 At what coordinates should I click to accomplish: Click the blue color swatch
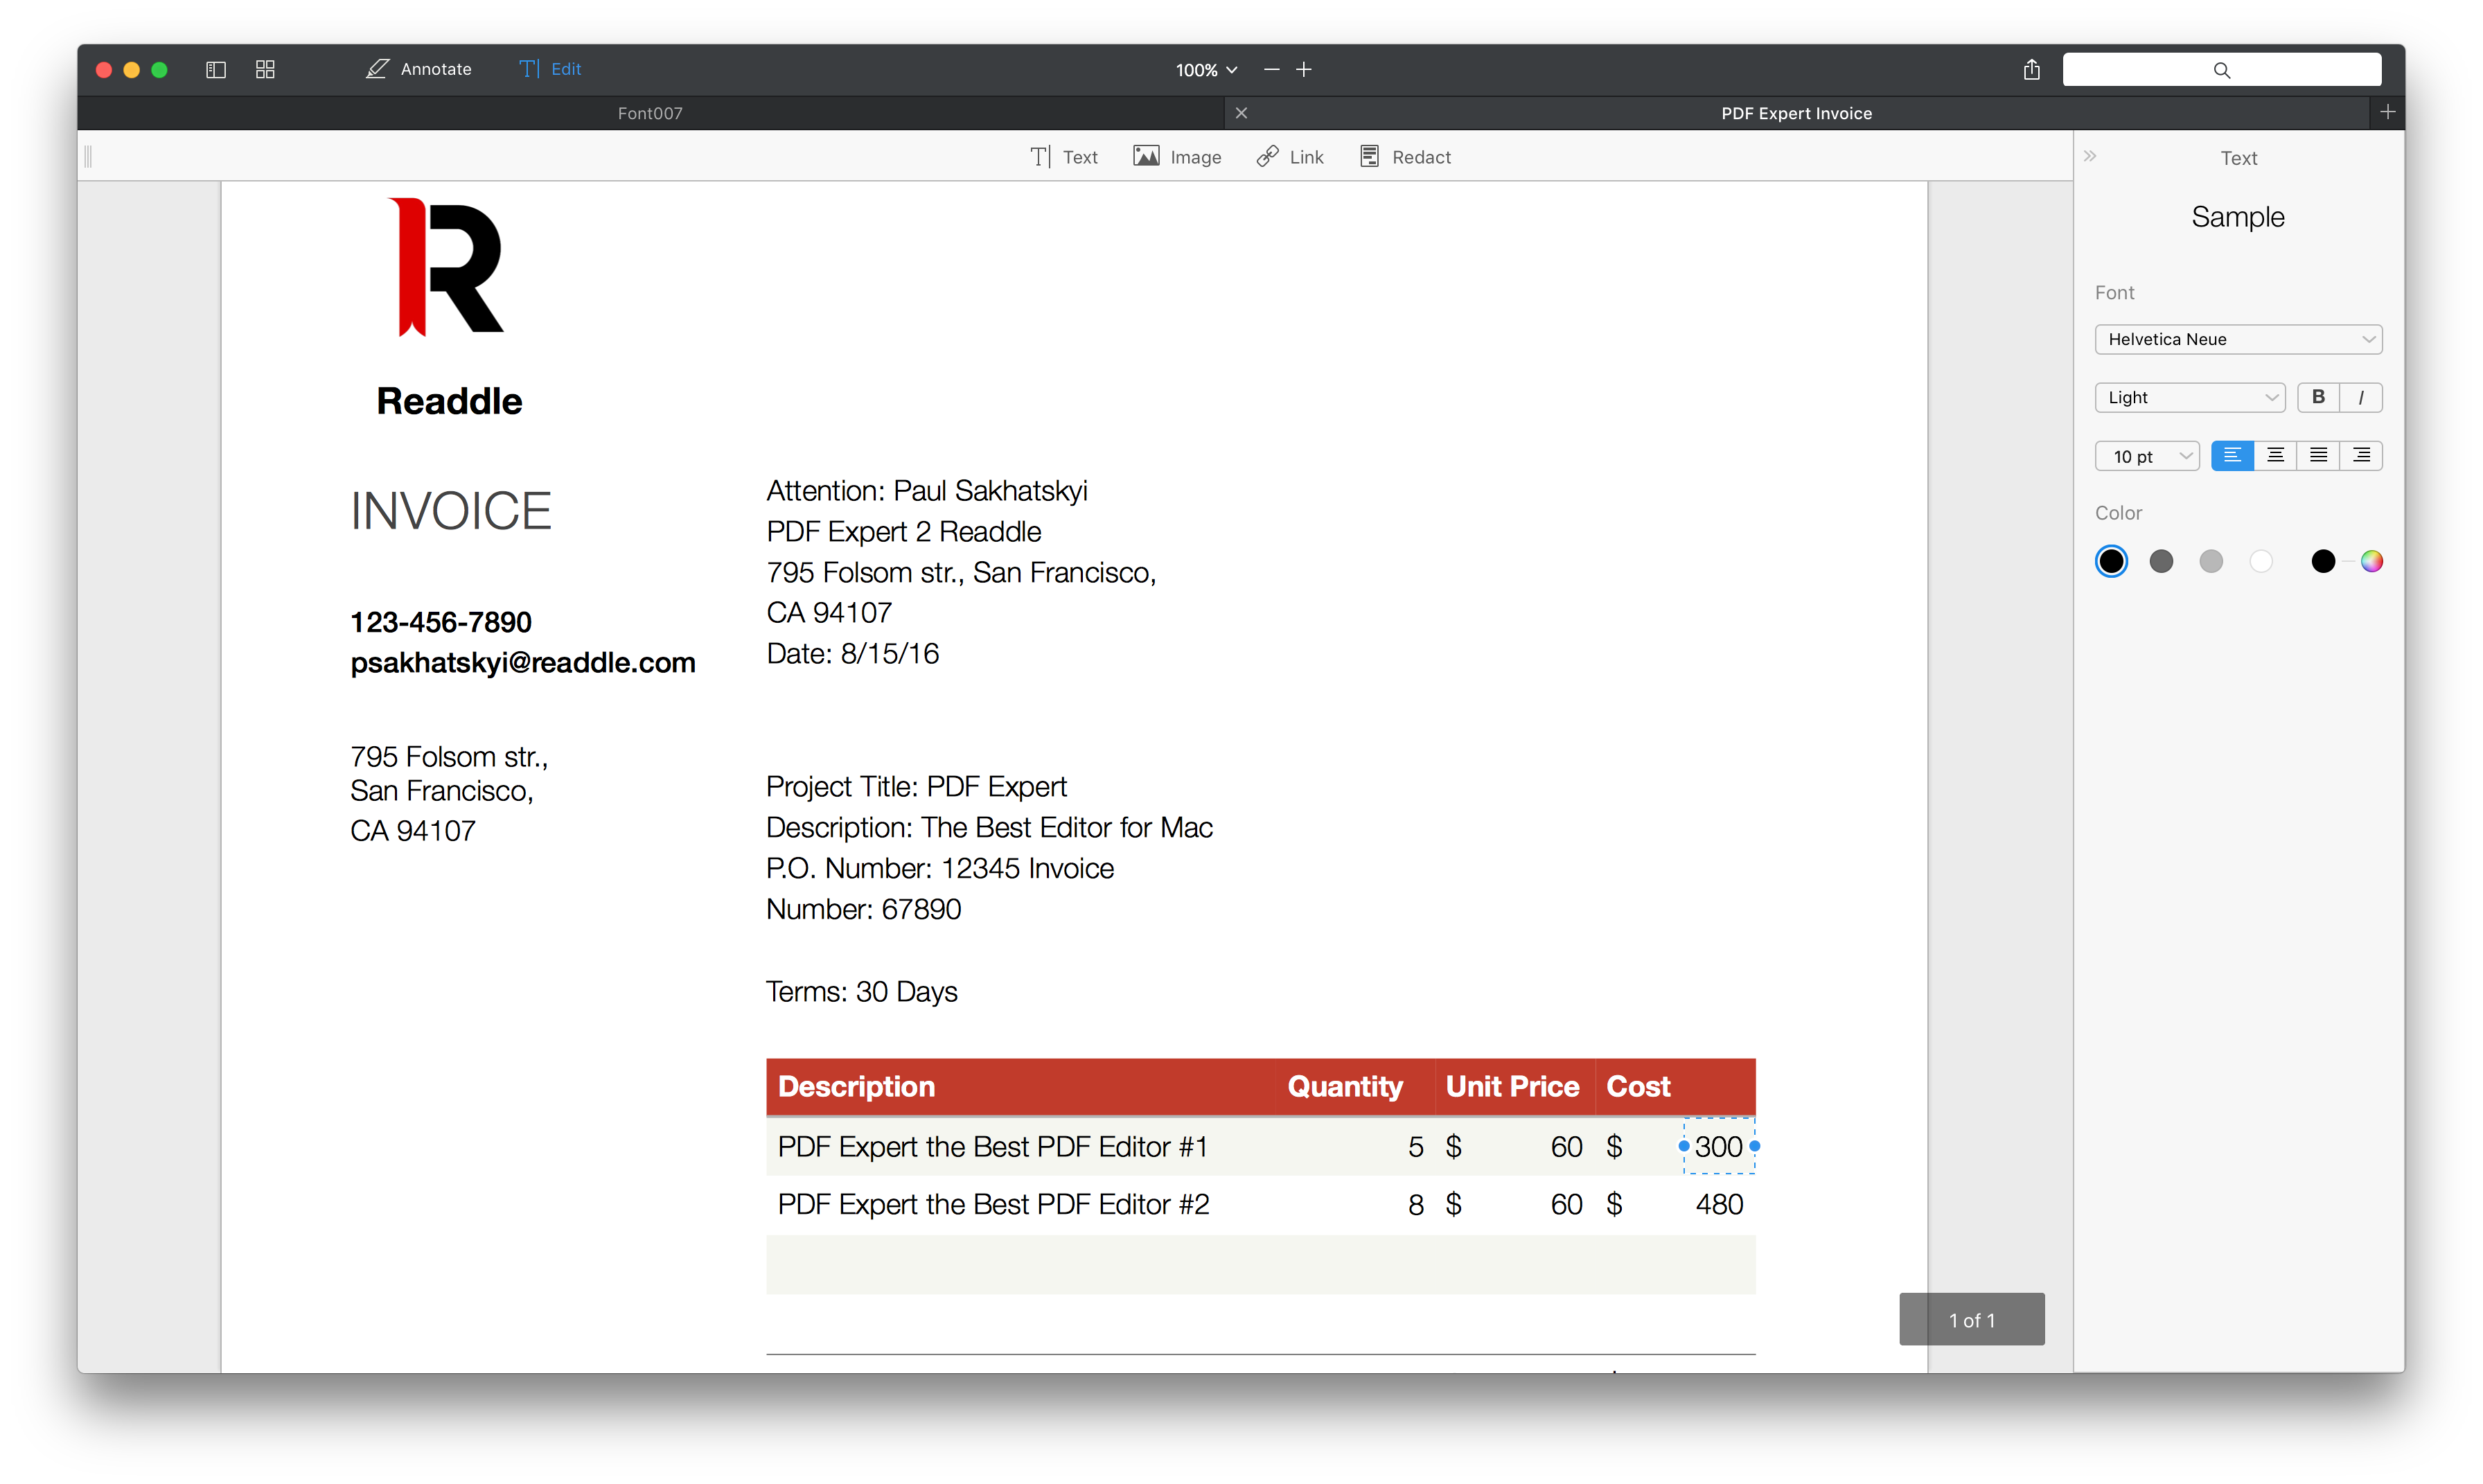click(2112, 560)
